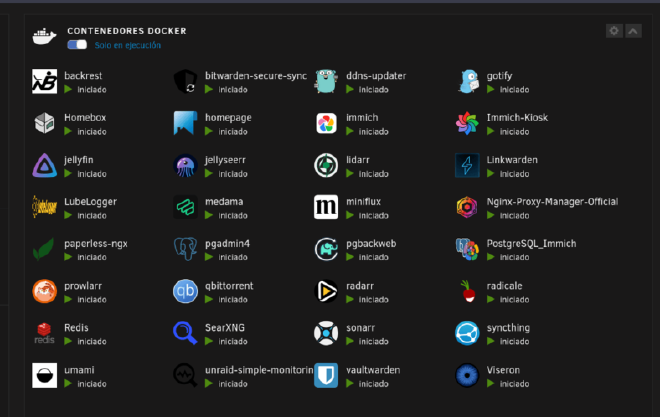
Task: Click the homepage bookmark icon
Action: [186, 123]
